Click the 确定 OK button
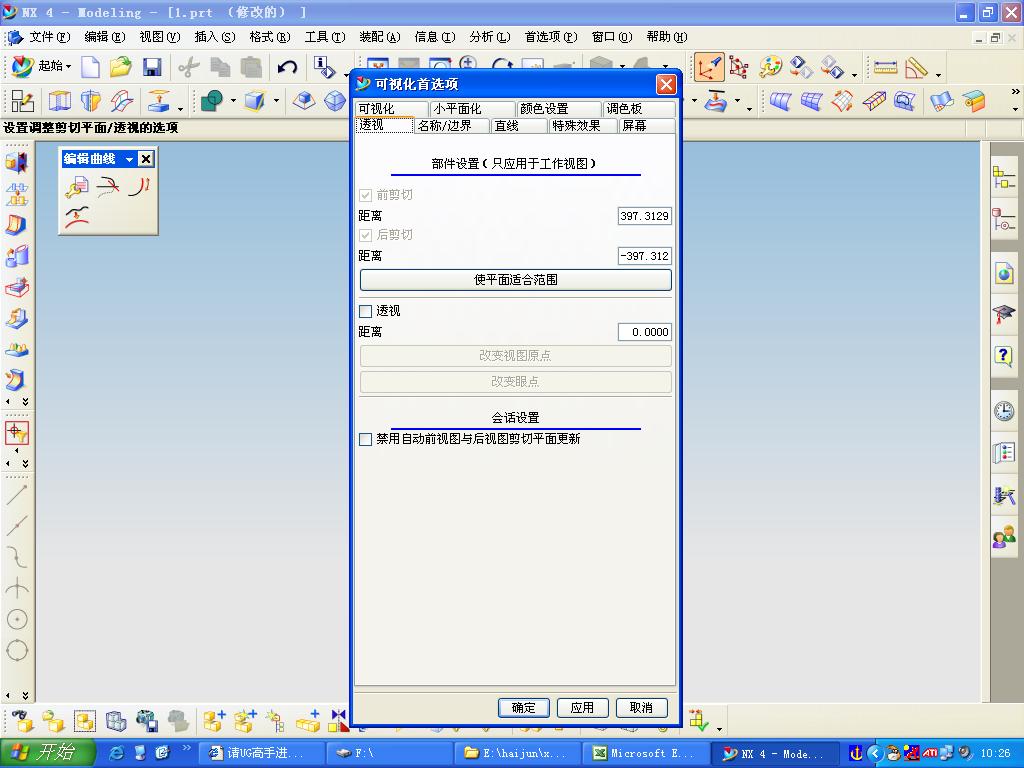The image size is (1024, 768). (523, 708)
